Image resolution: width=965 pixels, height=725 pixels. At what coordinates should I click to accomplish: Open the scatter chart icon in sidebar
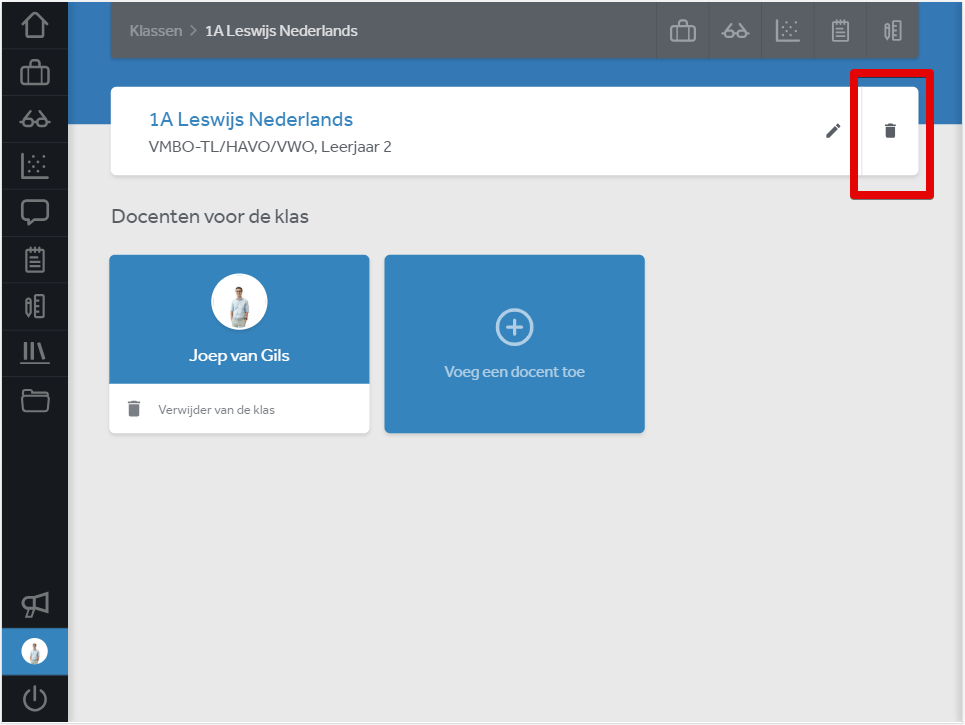[x=34, y=166]
